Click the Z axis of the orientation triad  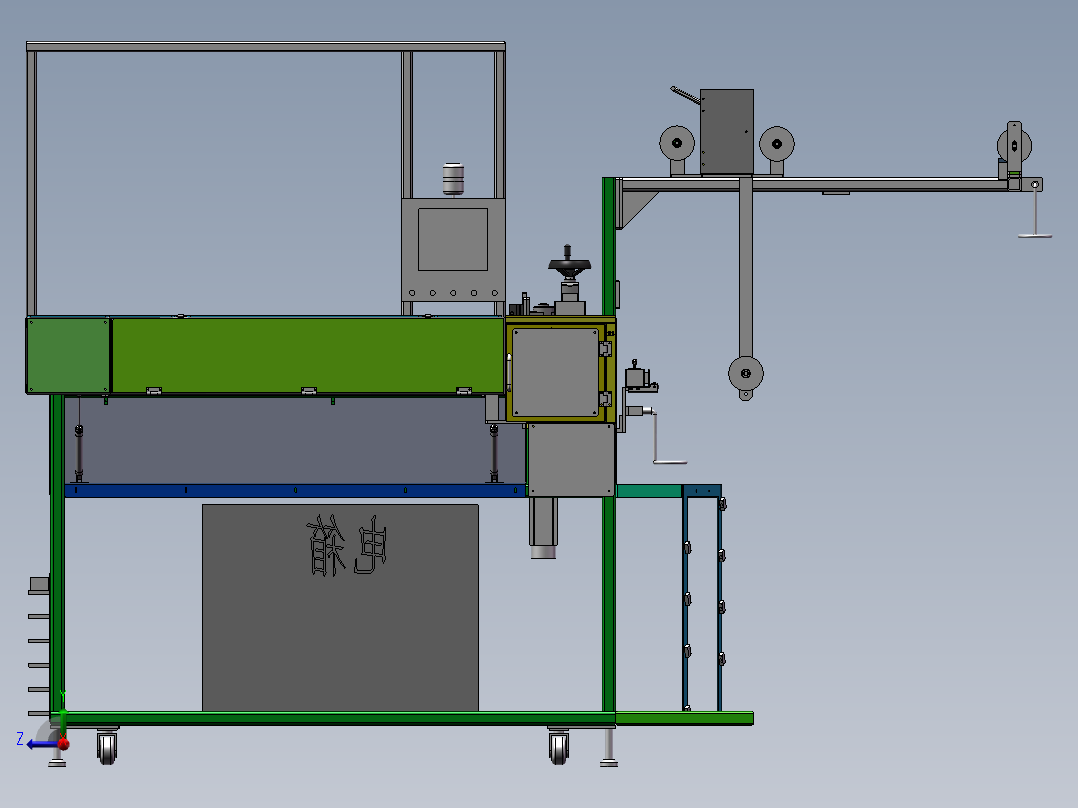43,745
